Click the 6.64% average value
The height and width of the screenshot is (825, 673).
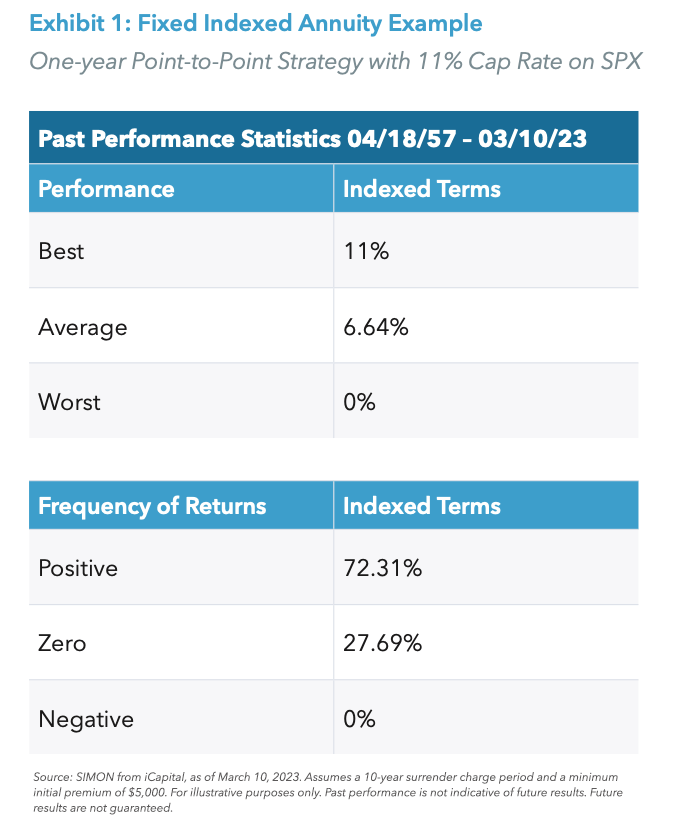coord(375,326)
